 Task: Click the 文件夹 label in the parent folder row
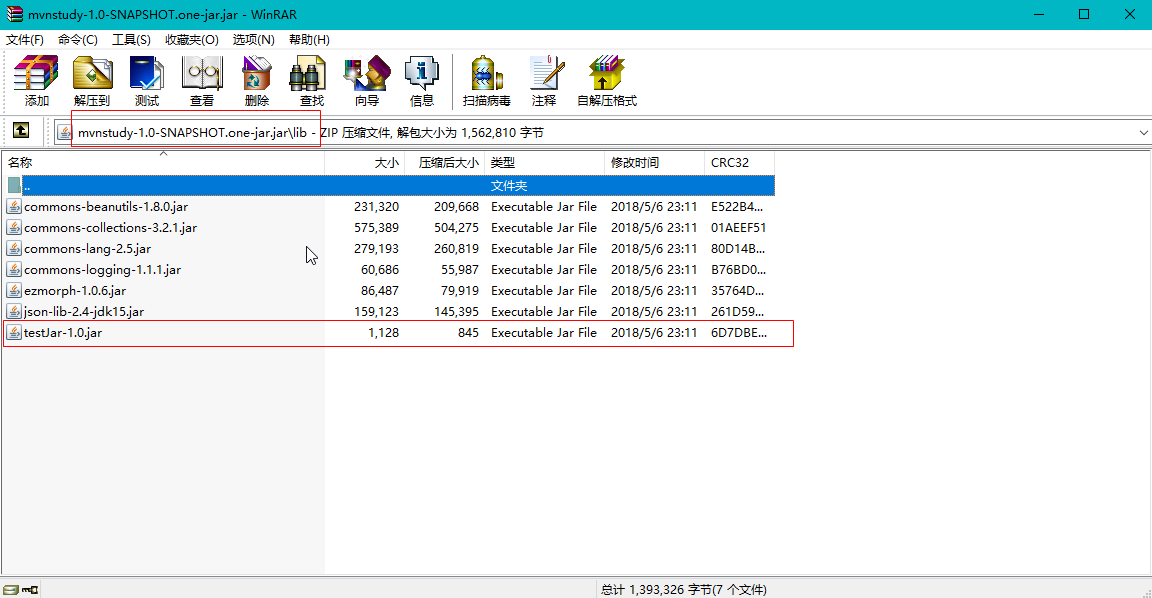click(x=509, y=186)
